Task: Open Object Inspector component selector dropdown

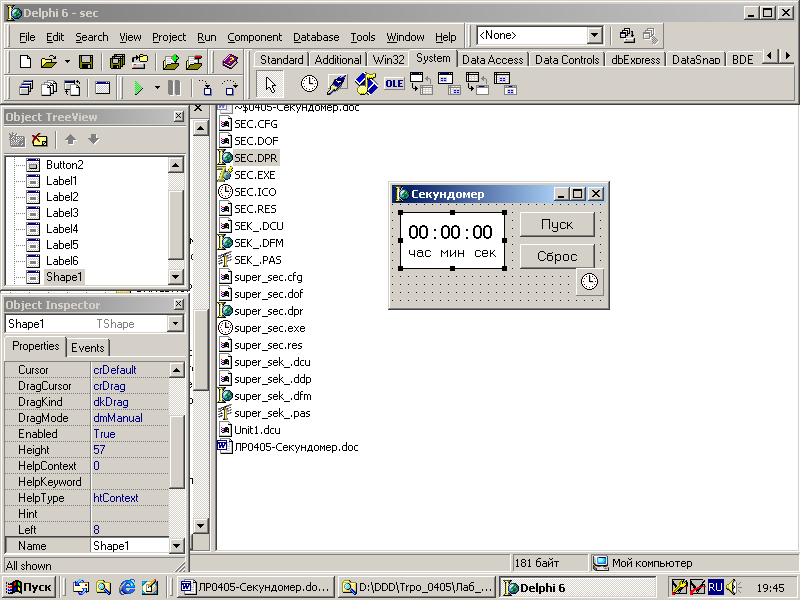Action: click(176, 324)
